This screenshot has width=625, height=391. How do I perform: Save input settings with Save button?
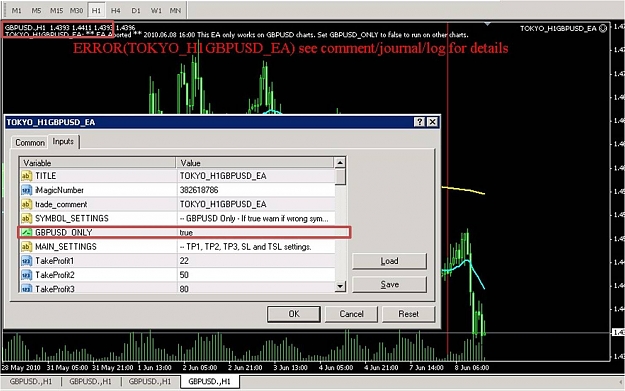[389, 285]
